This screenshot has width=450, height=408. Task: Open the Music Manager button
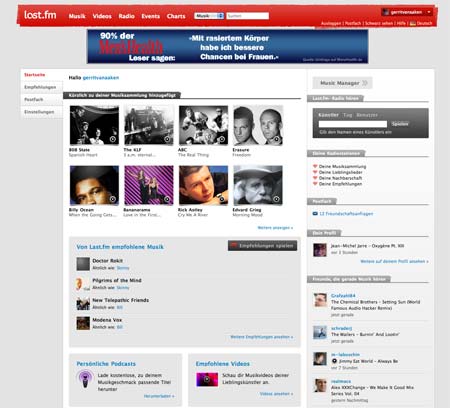pos(342,83)
